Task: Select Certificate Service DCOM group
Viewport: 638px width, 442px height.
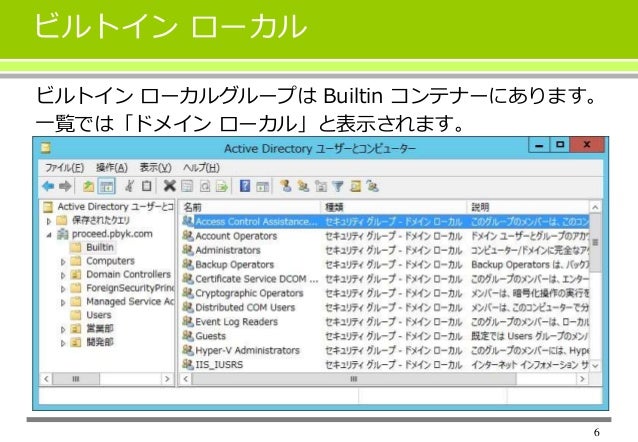Action: 385,278
